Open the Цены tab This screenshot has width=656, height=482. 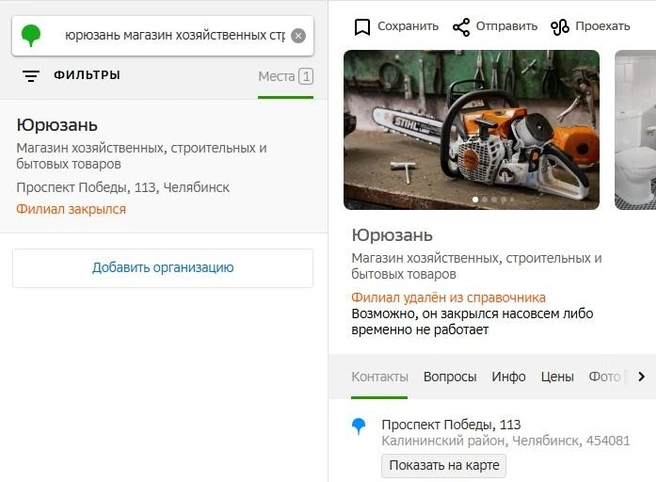click(557, 377)
